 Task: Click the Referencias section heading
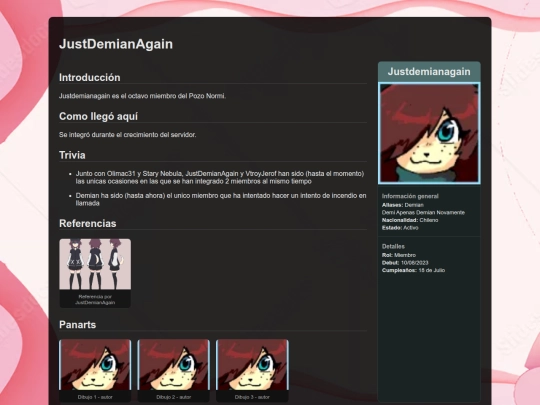click(x=87, y=224)
